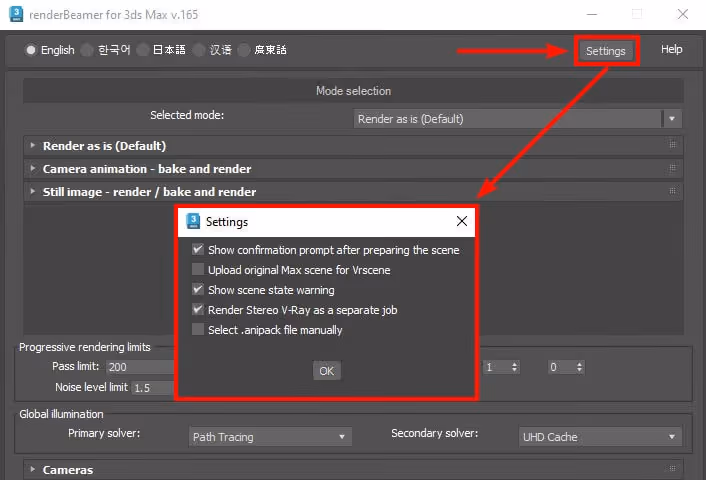Select Japanese 日本語 language radio button
The image size is (706, 480).
(143, 50)
